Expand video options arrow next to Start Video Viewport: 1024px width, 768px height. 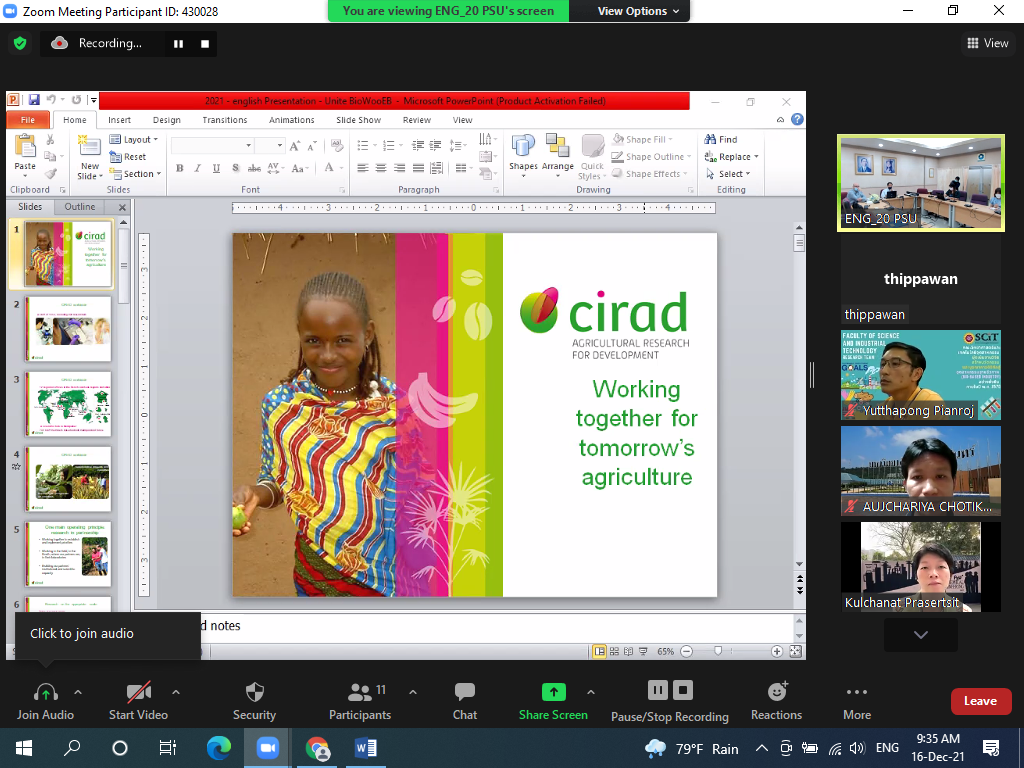click(176, 692)
